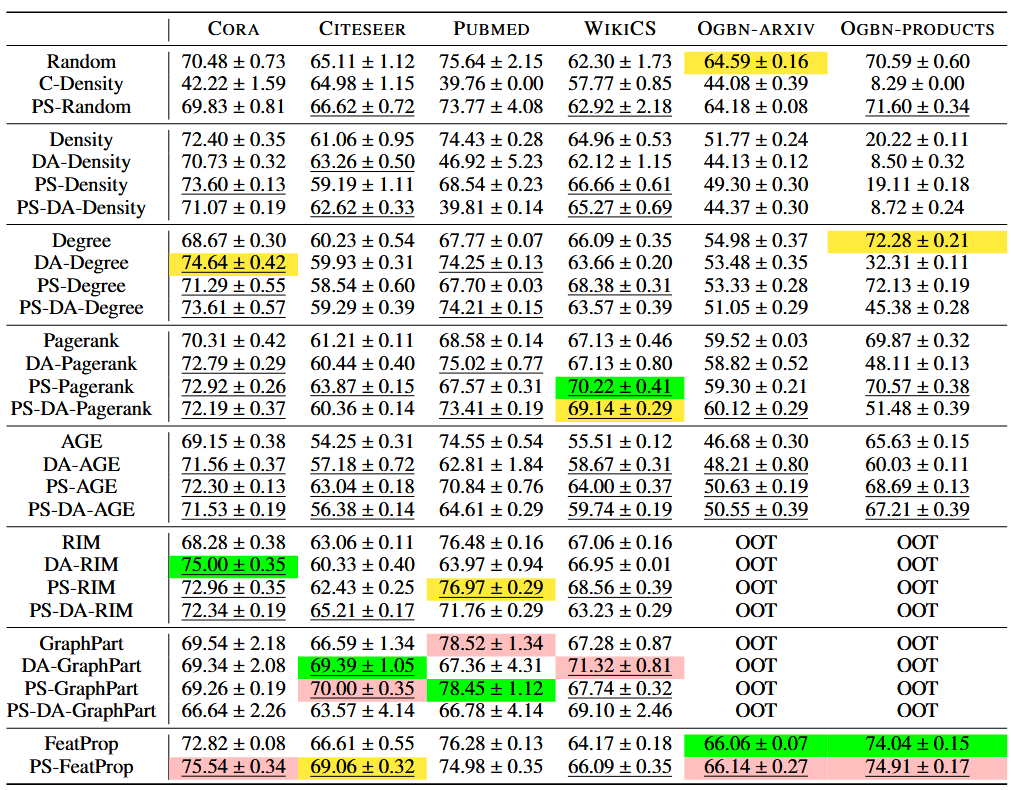
Task: Click the PS-FeatProp row label
Action: click(x=81, y=767)
